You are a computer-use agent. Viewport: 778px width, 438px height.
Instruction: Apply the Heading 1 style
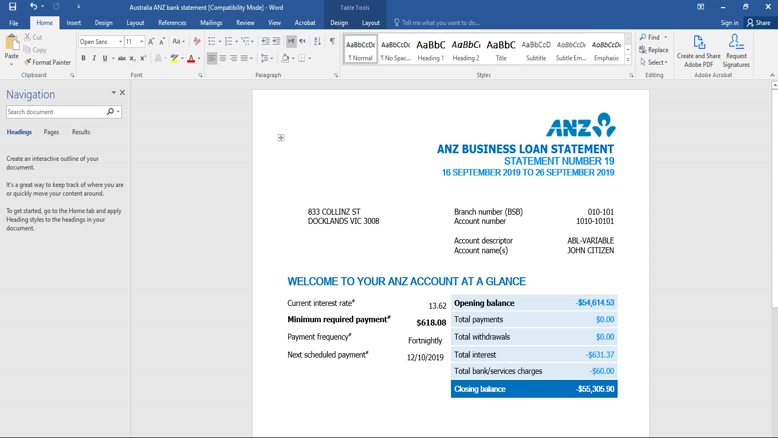tap(430, 49)
